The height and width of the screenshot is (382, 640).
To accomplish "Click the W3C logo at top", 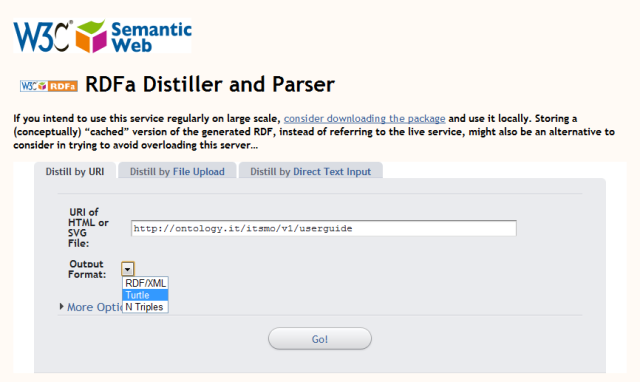I will pos(43,36).
